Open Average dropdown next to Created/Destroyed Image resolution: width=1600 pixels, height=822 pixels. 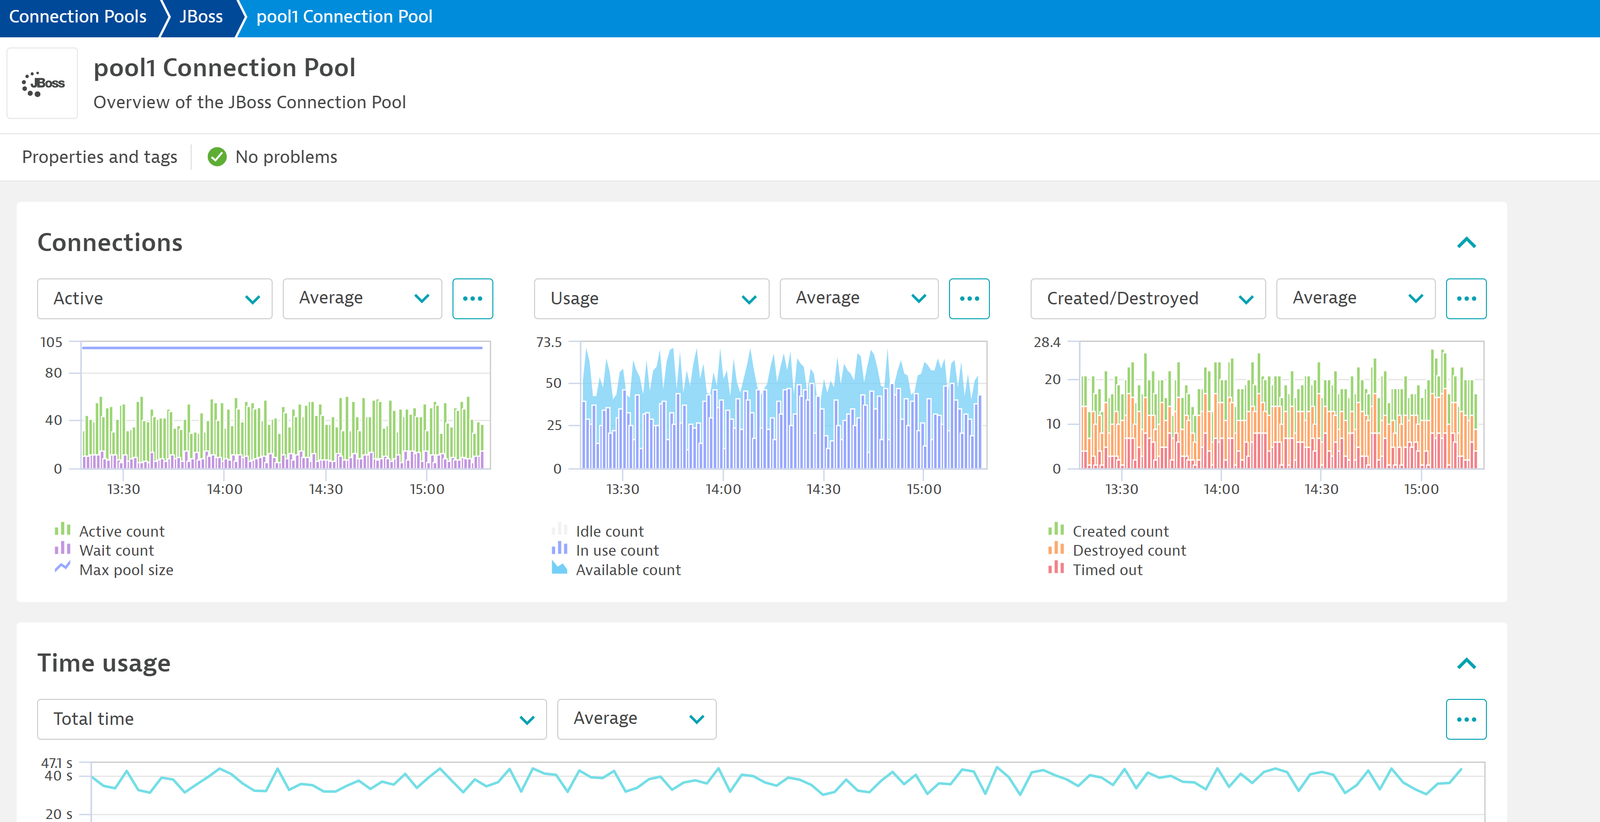tap(1356, 299)
